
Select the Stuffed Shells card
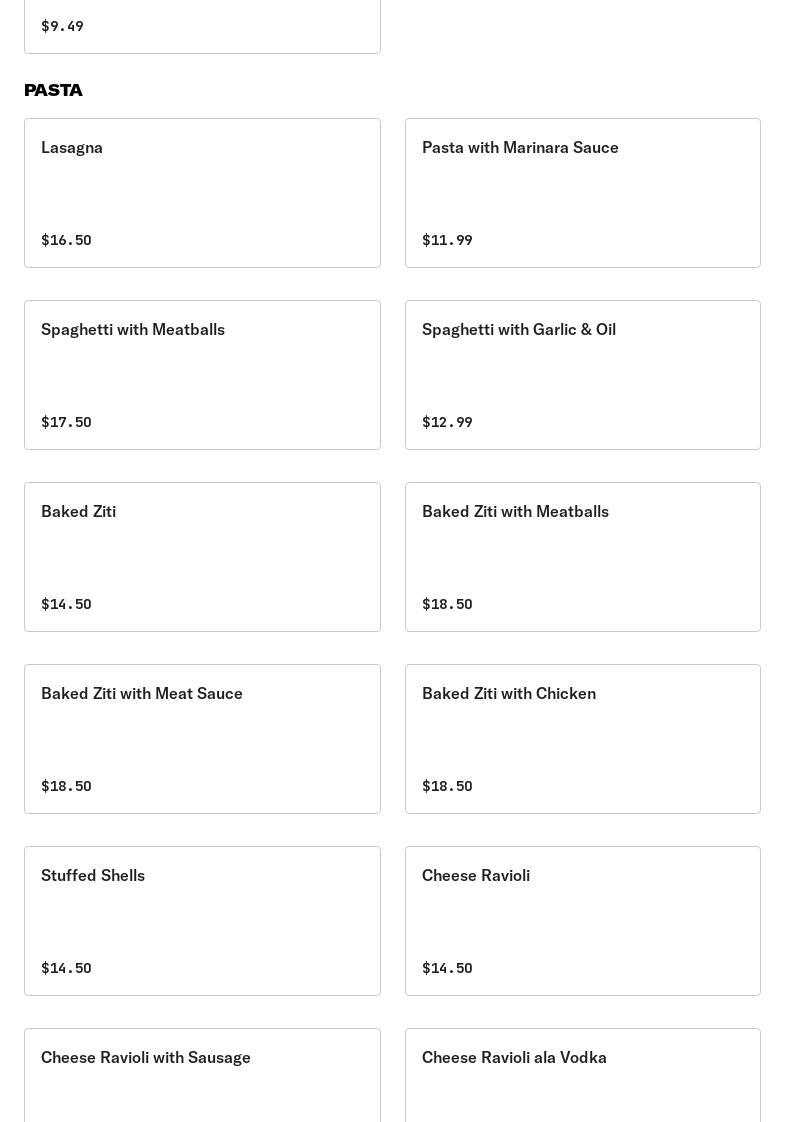coord(202,921)
